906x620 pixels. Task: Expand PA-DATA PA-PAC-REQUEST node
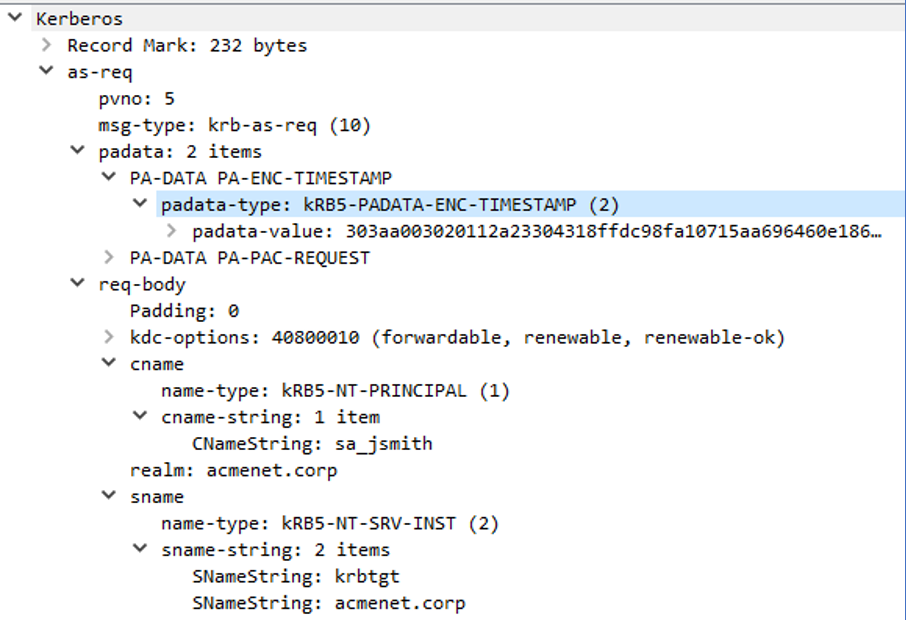tap(109, 258)
